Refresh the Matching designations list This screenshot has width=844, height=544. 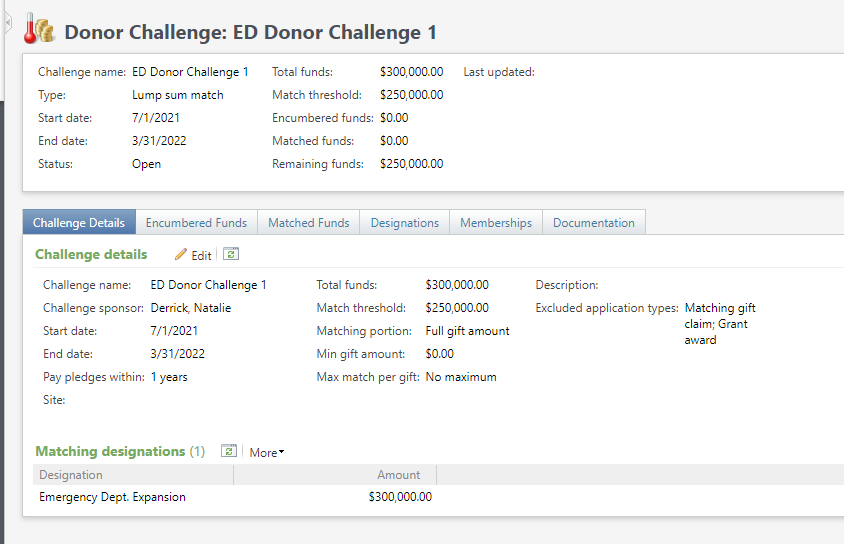[228, 451]
